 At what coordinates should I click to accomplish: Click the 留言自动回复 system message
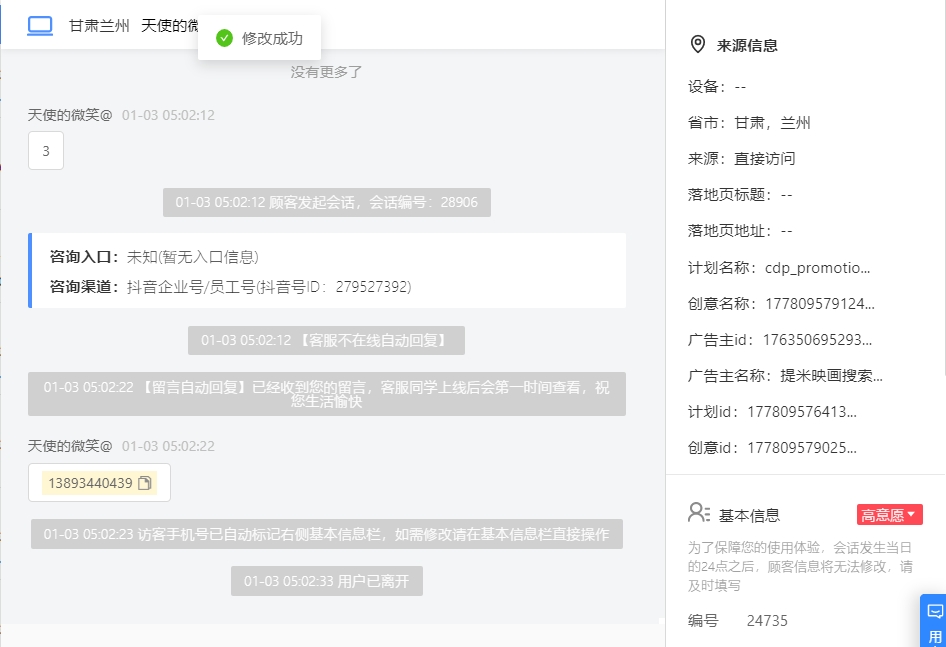coord(326,394)
